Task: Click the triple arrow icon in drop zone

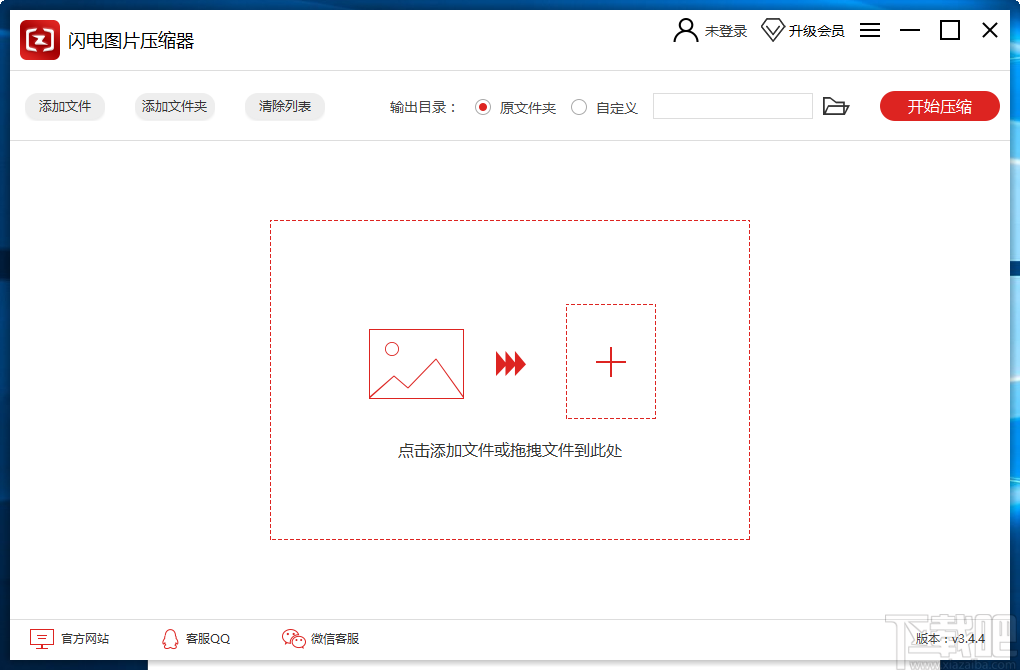Action: (x=510, y=364)
